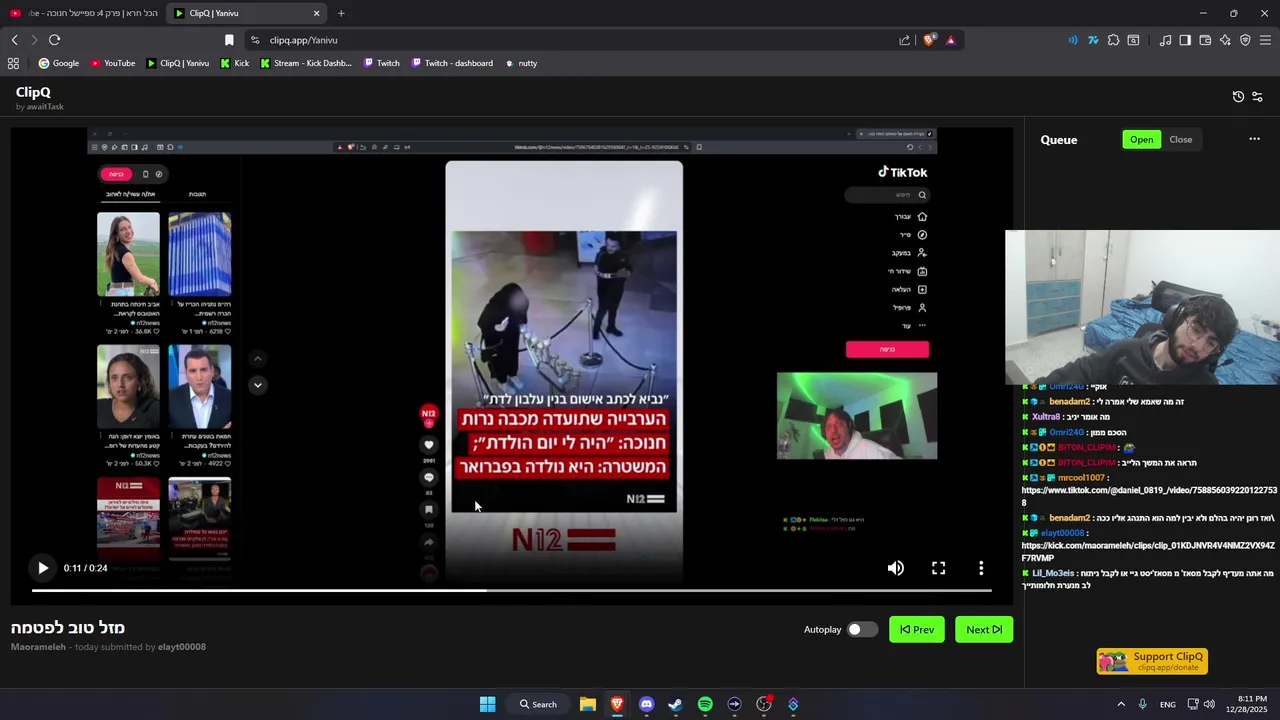Image resolution: width=1280 pixels, height=720 pixels.
Task: Open ClipQ settings sliders icon
Action: pyautogui.click(x=1257, y=97)
